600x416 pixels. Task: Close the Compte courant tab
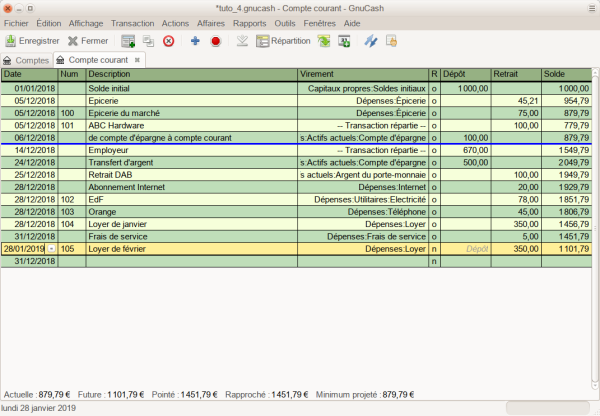138,61
